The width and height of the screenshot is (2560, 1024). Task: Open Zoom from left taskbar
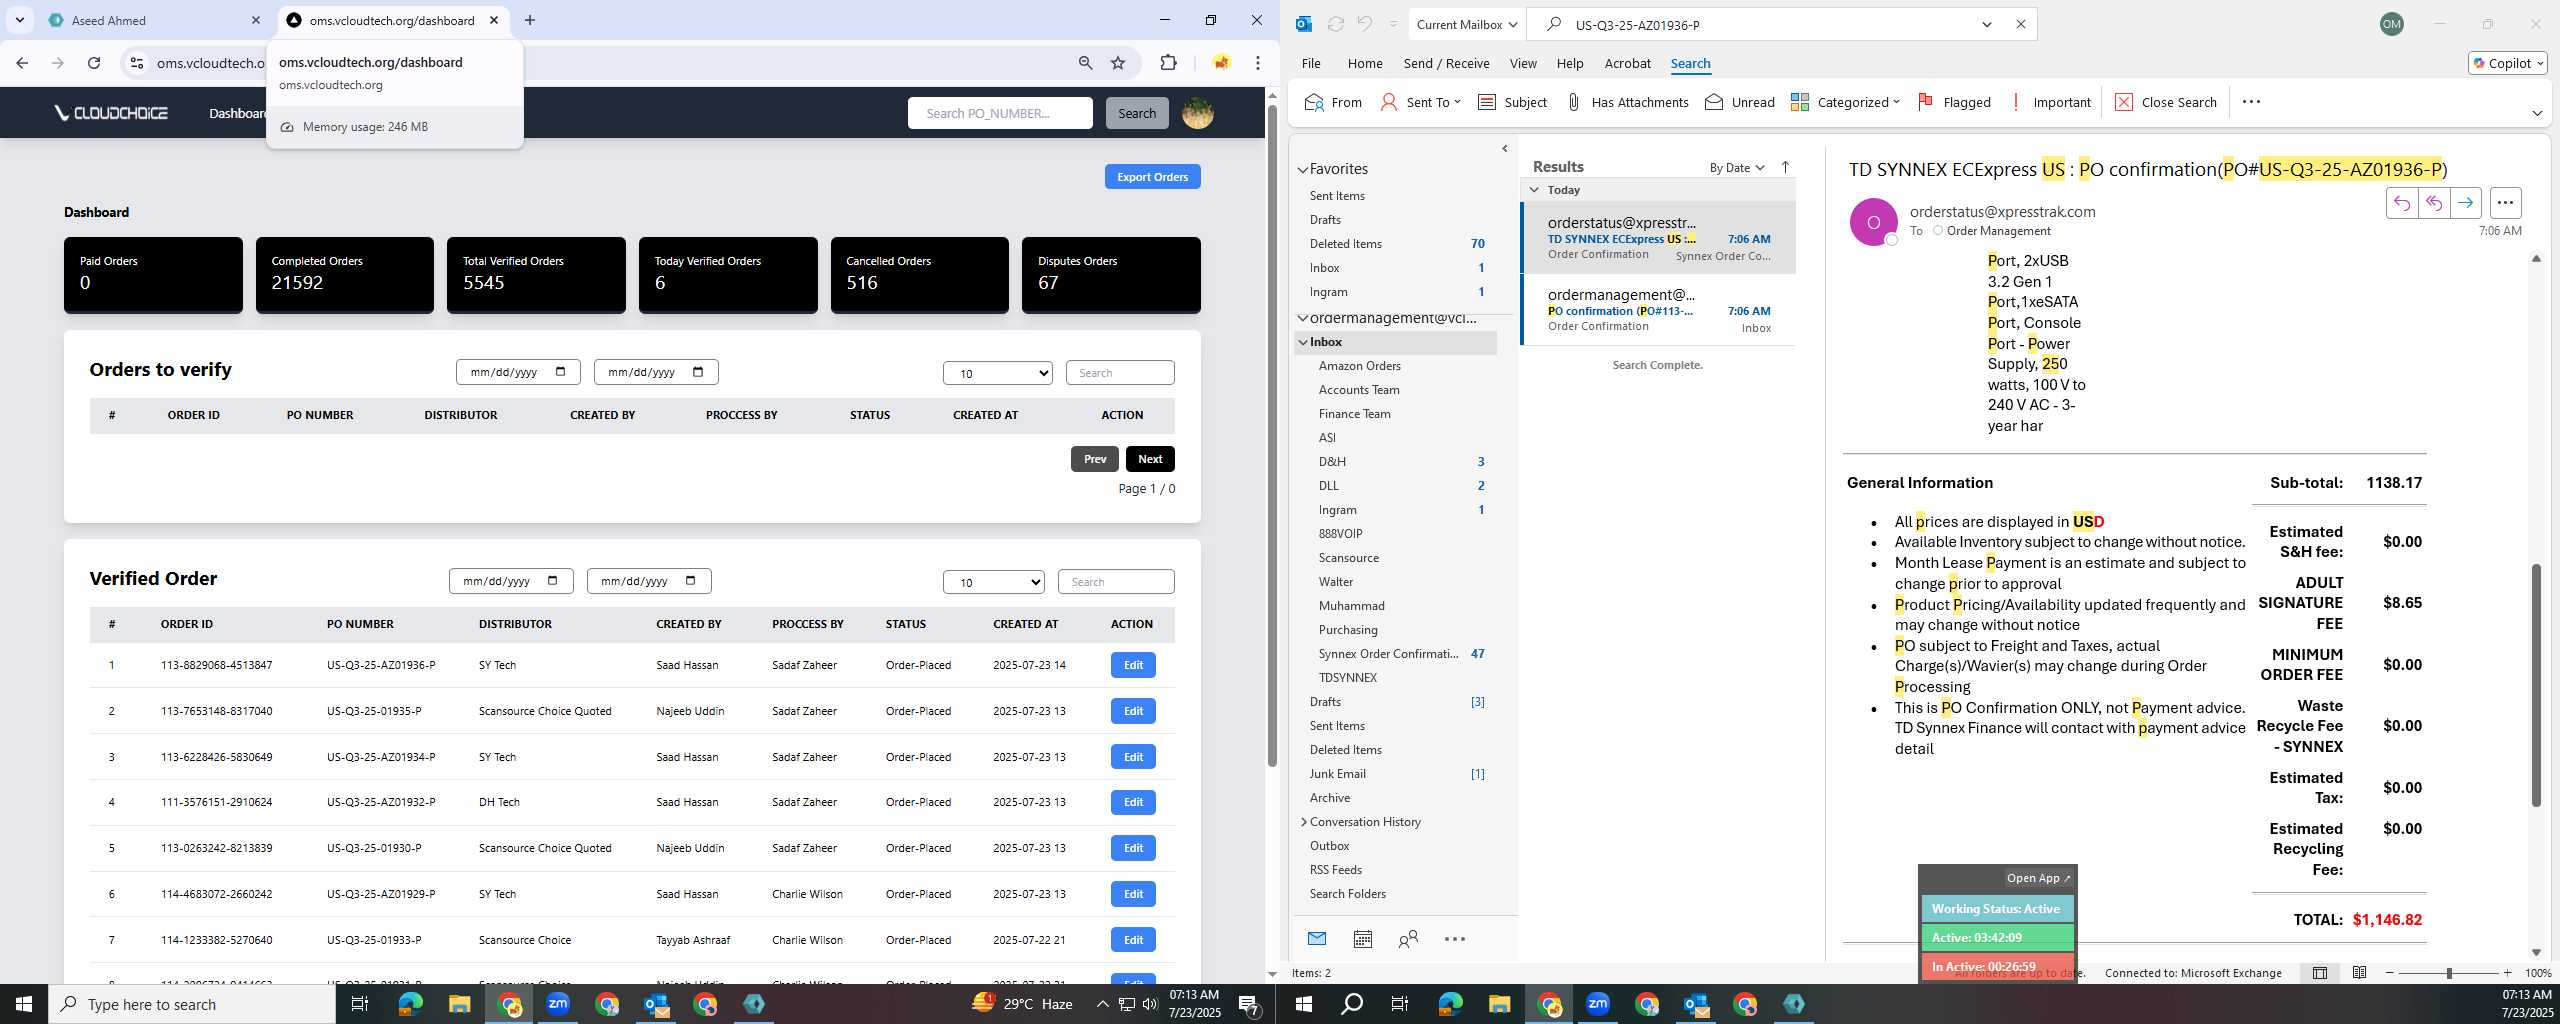[x=558, y=1004]
